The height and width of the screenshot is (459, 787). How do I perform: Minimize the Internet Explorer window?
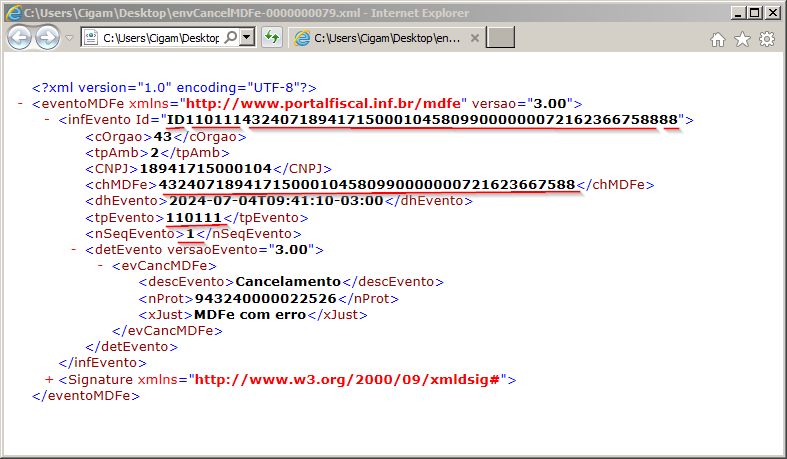coord(737,13)
